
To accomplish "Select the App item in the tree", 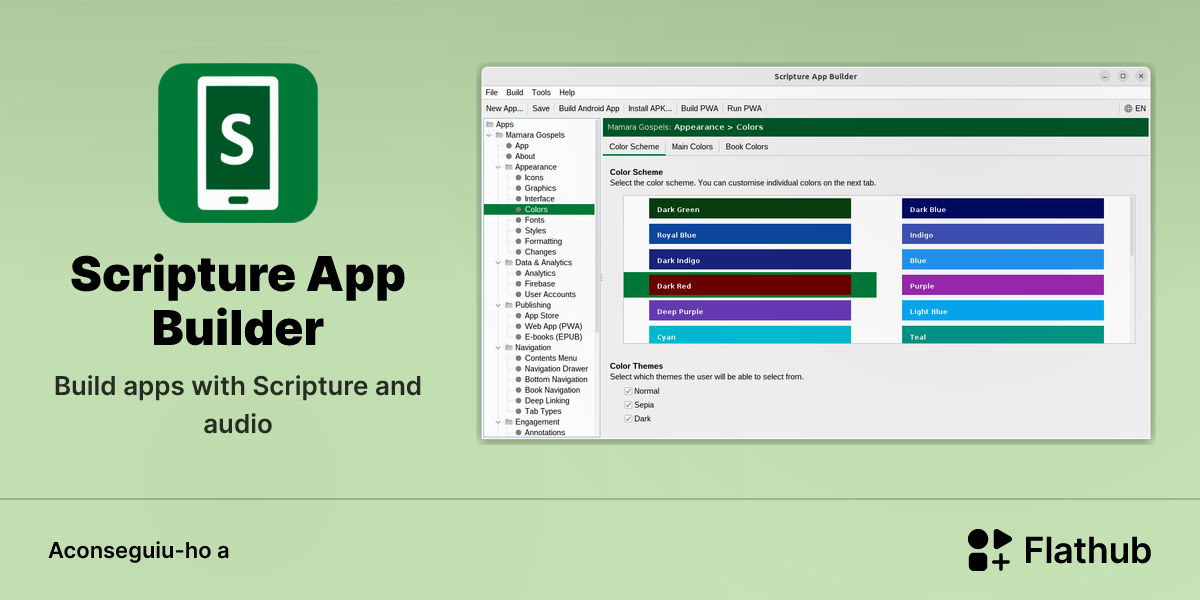I will [522, 146].
